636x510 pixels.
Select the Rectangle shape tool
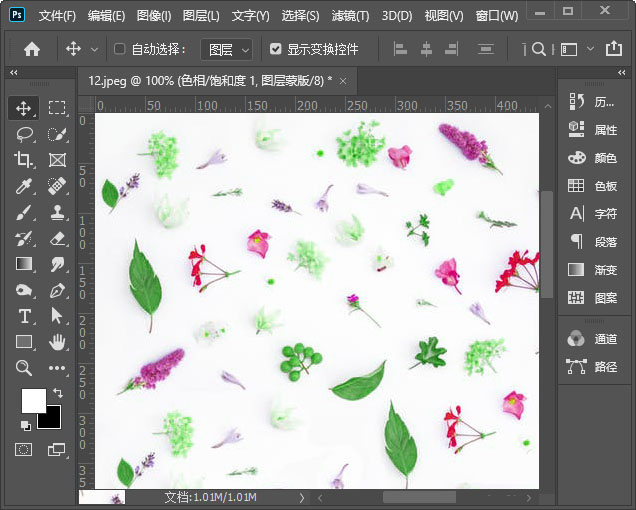tap(24, 342)
